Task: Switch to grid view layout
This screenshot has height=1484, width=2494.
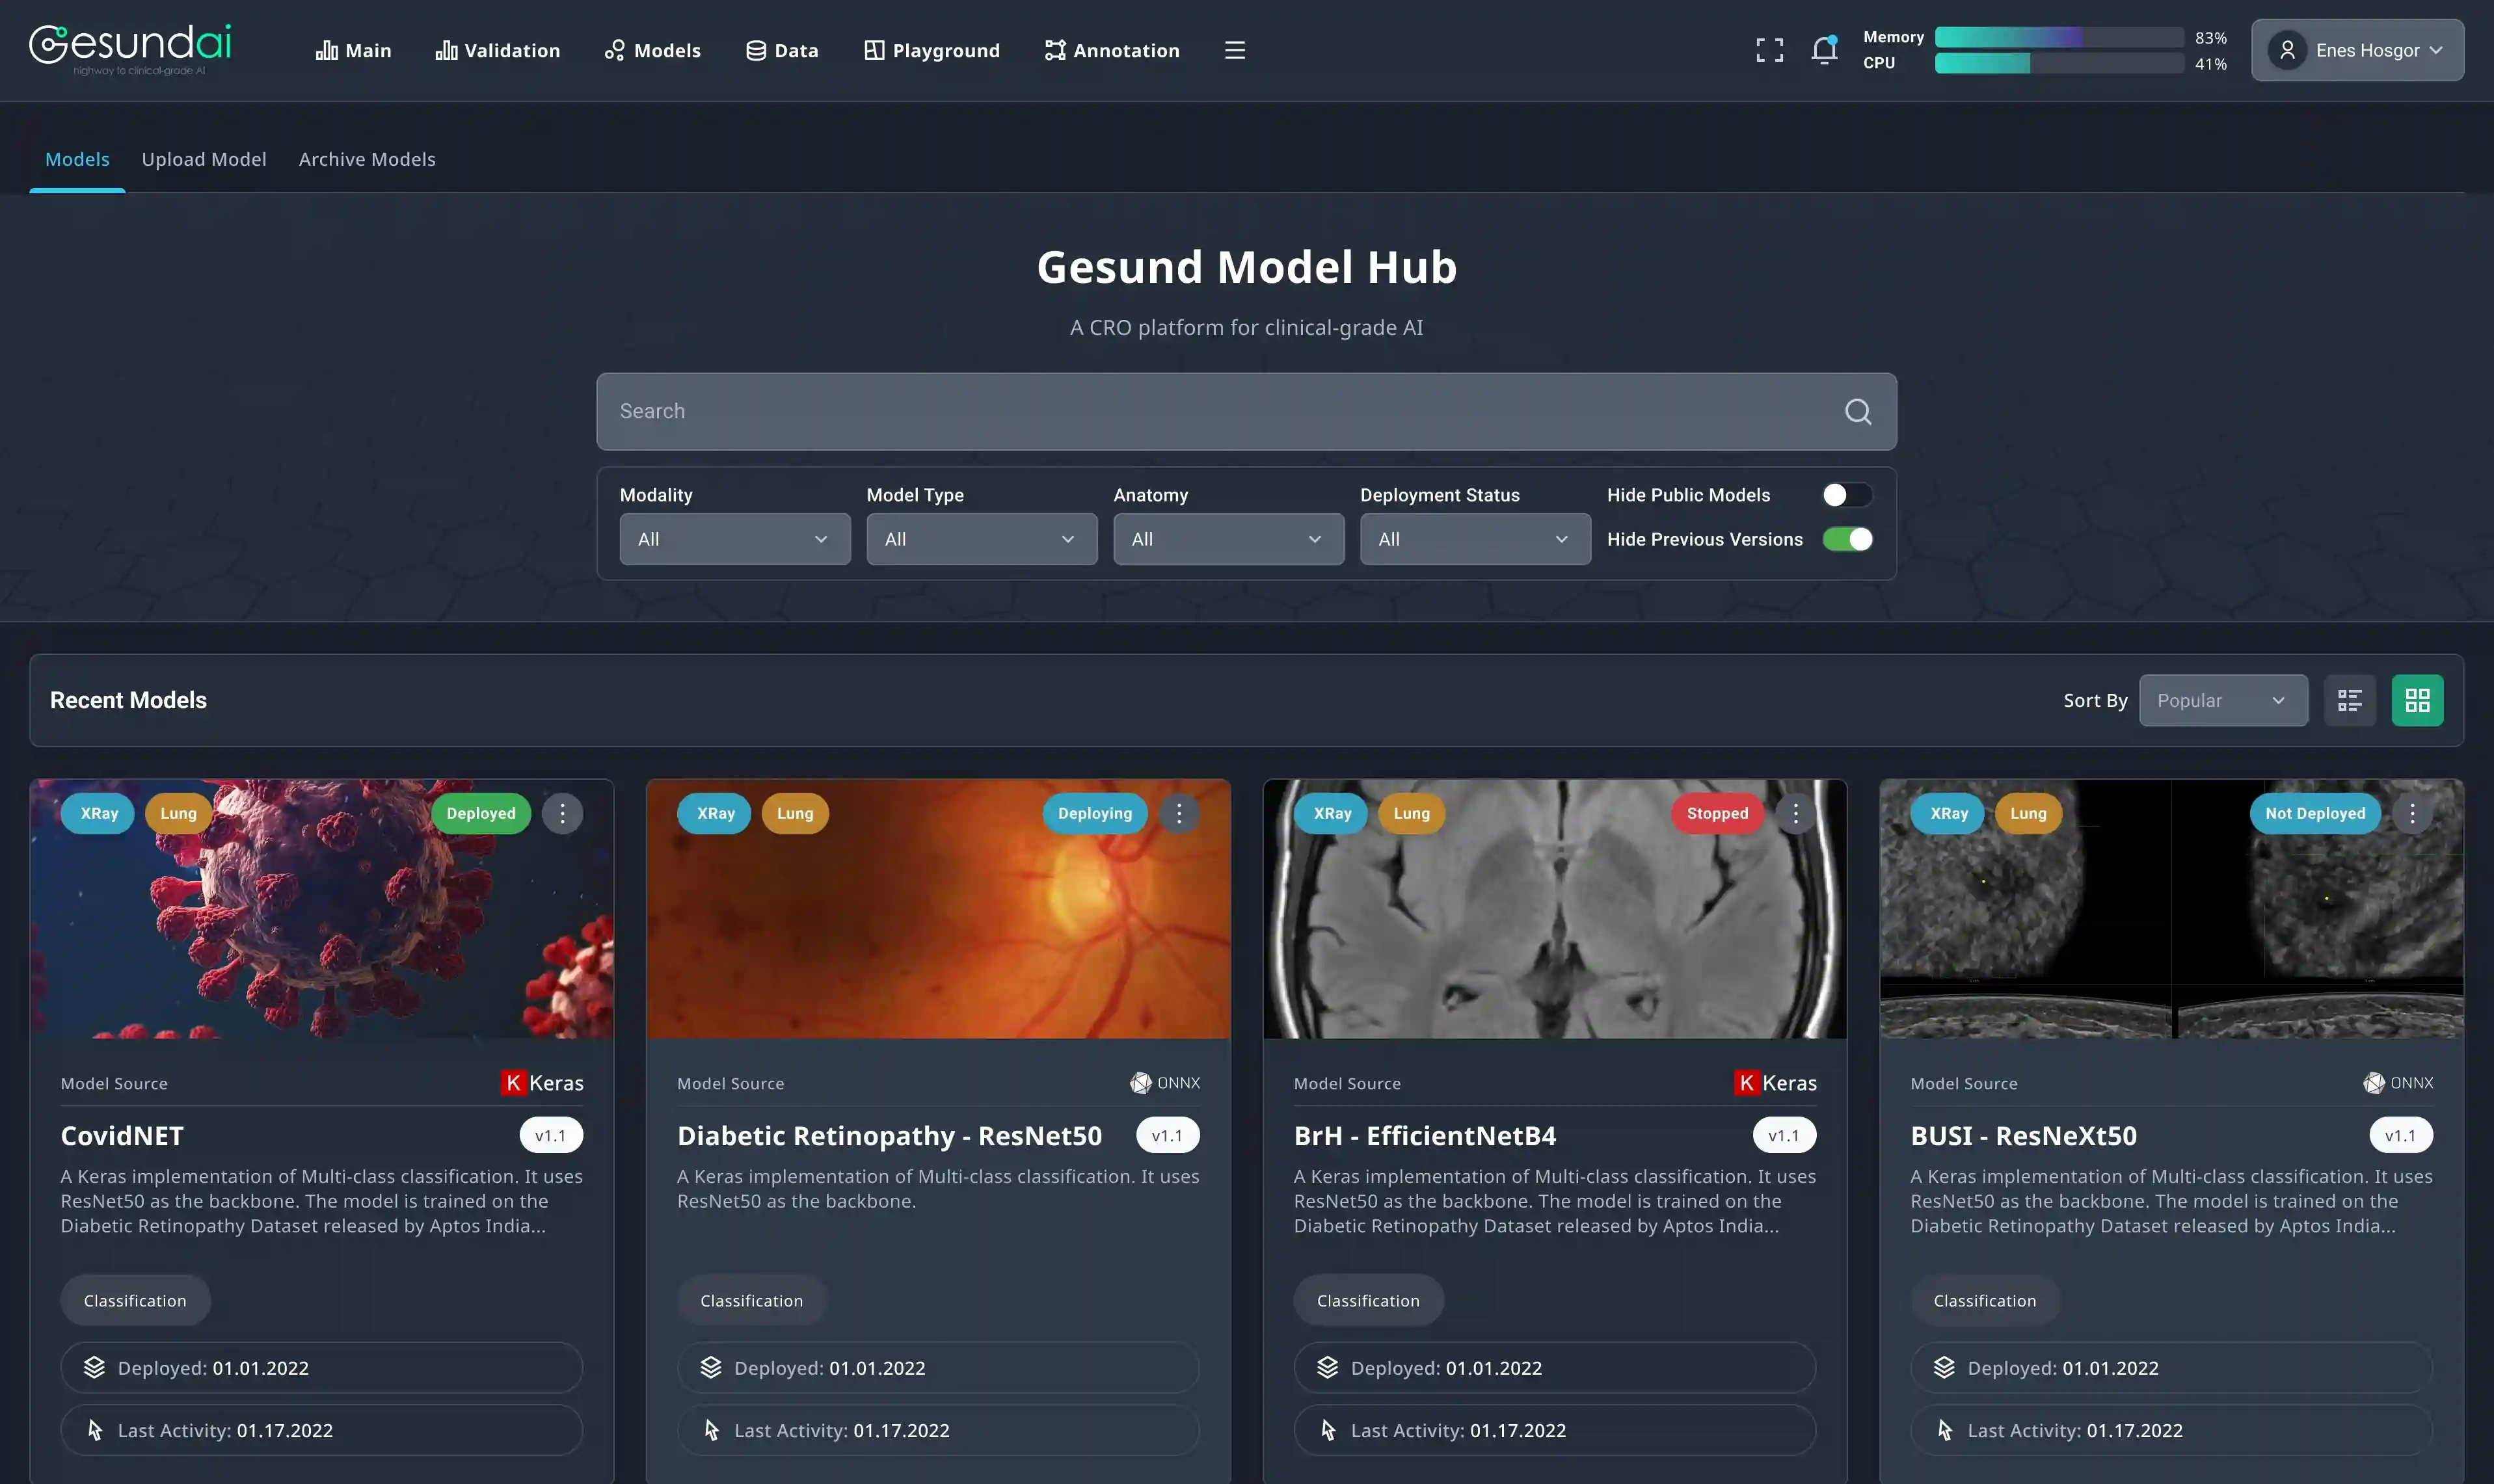Action: (2417, 700)
